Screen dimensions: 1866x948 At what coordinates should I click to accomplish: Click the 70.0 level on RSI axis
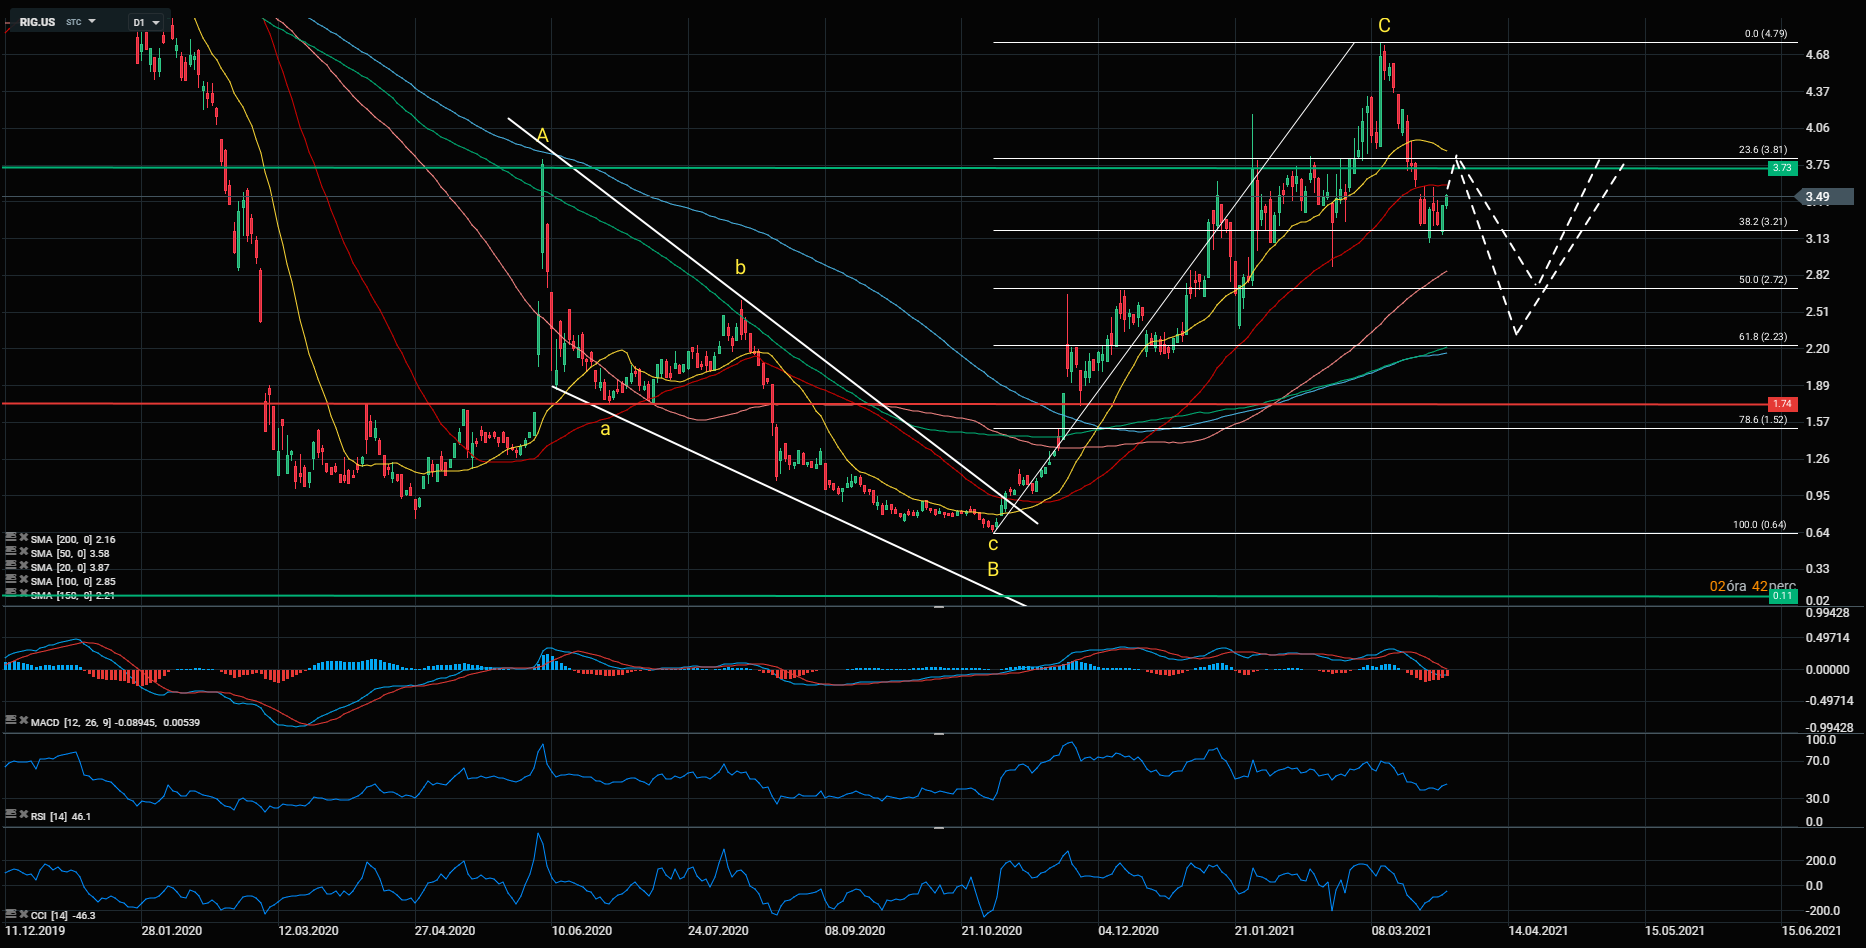[1817, 761]
